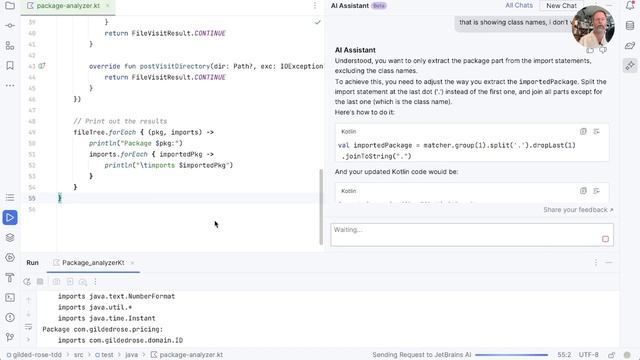
Task: Toggle the AI Assistant sparkle icon
Action: pos(630,65)
